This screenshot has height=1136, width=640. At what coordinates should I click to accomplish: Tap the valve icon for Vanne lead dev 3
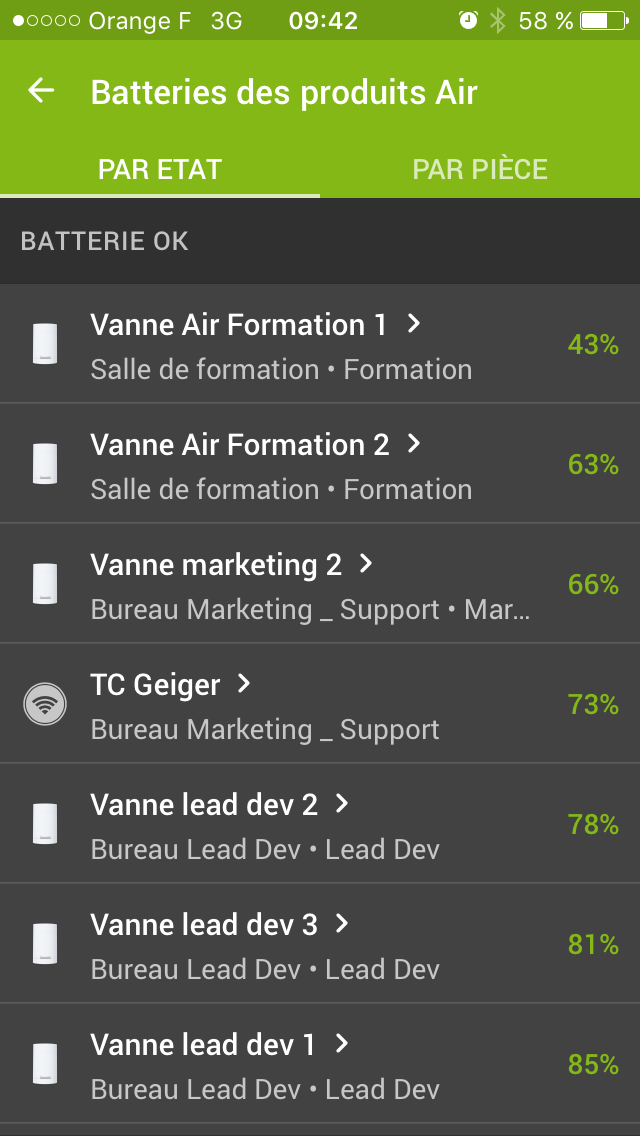pos(44,944)
